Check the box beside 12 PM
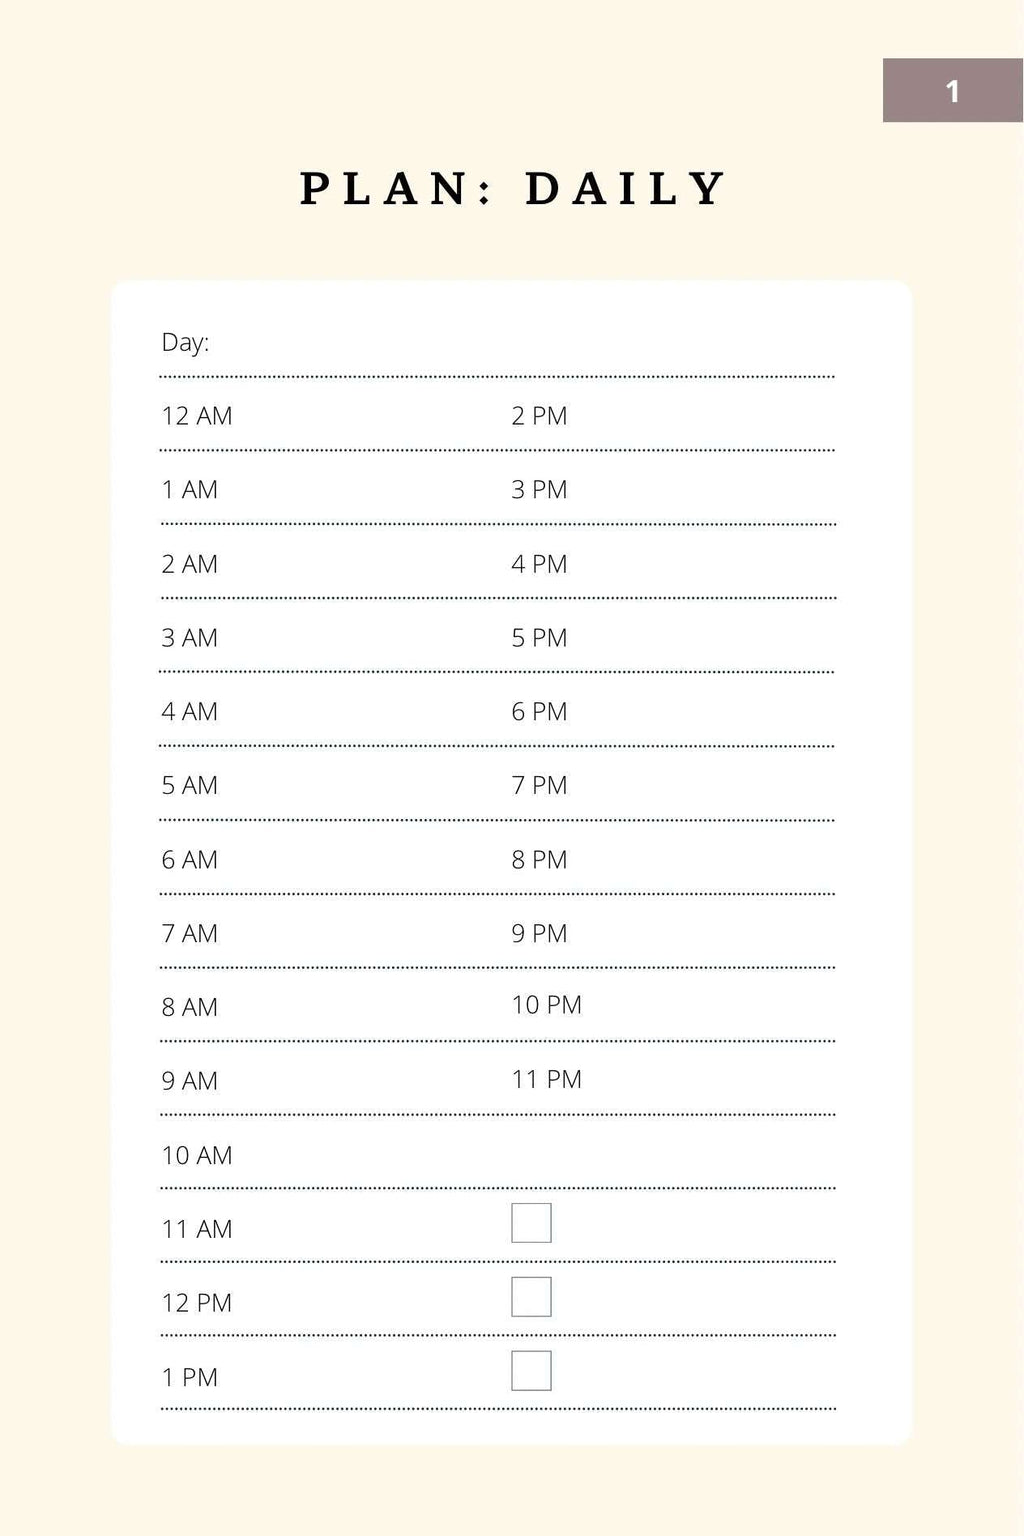Screen dimensions: 1024x1536 click(531, 1297)
